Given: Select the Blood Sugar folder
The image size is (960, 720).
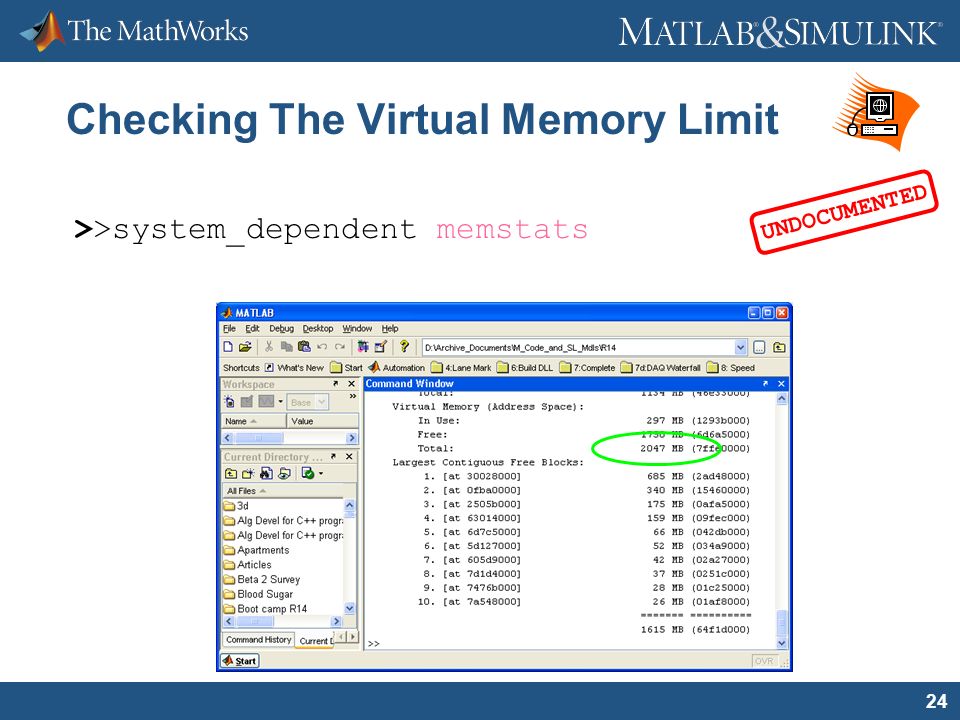Looking at the screenshot, I should tap(258, 594).
